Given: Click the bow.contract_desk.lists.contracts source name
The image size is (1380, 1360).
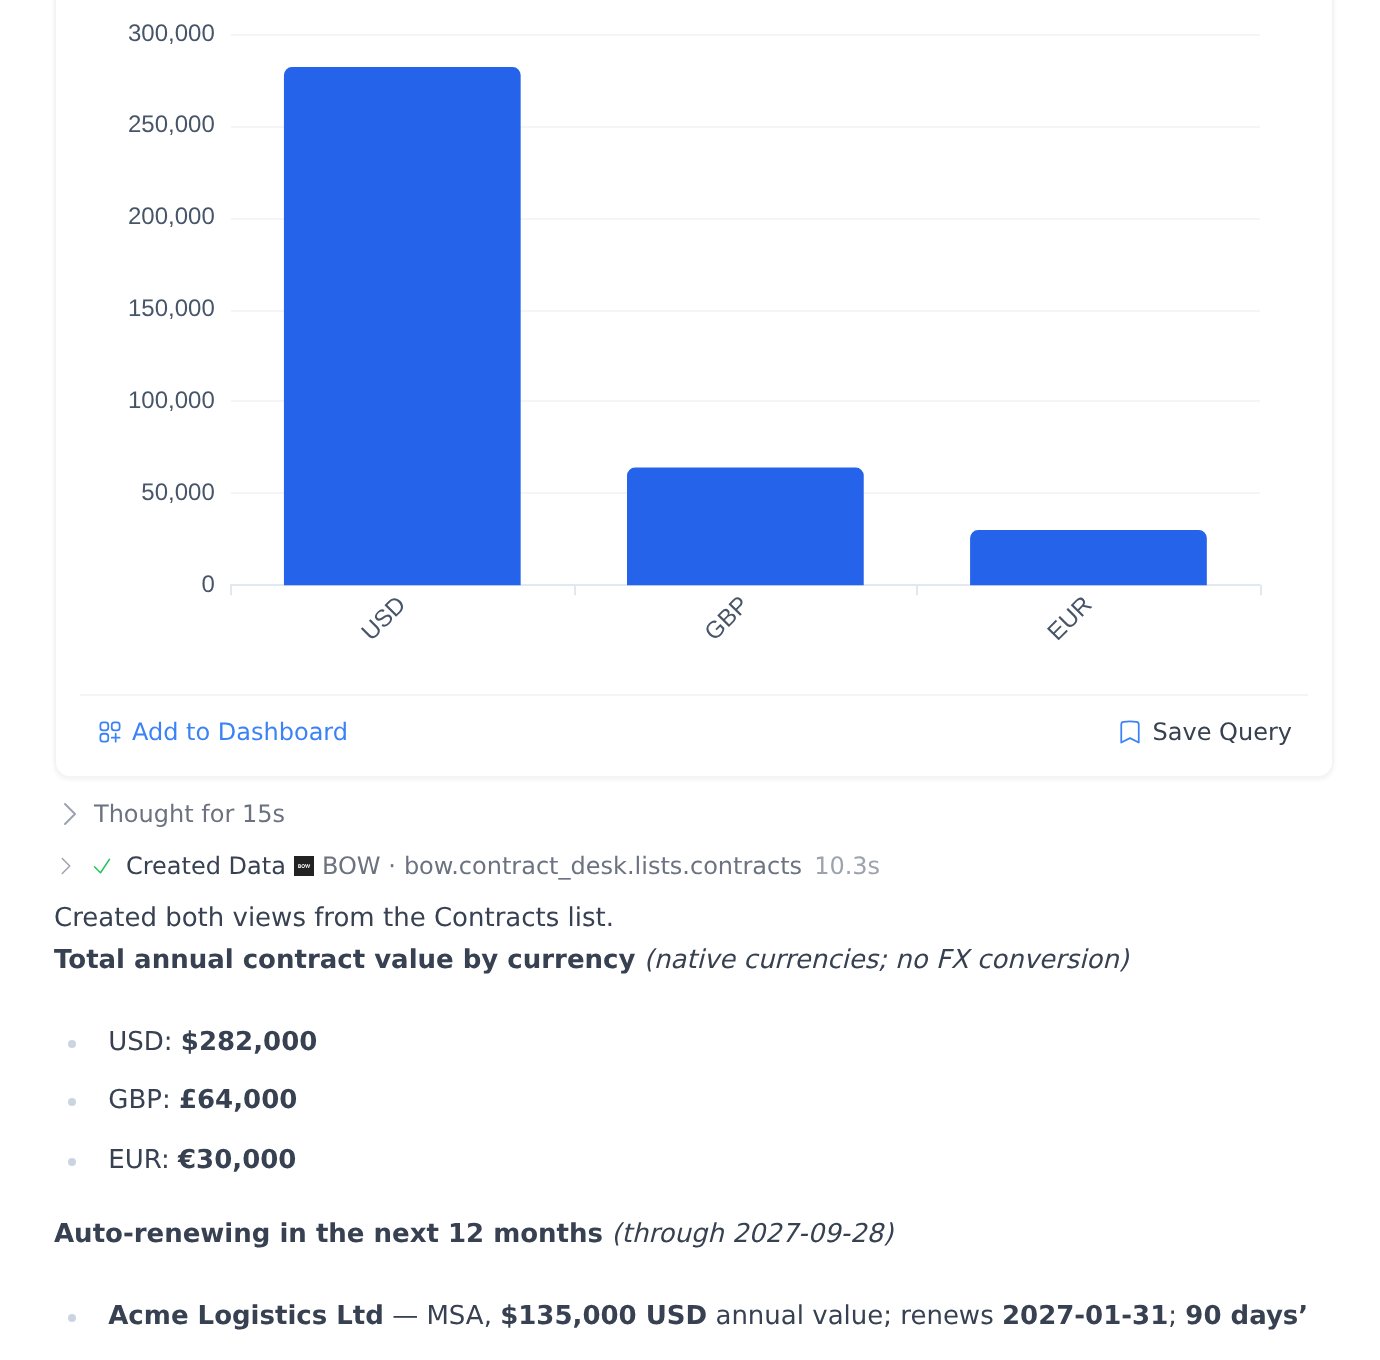Looking at the screenshot, I should point(603,866).
